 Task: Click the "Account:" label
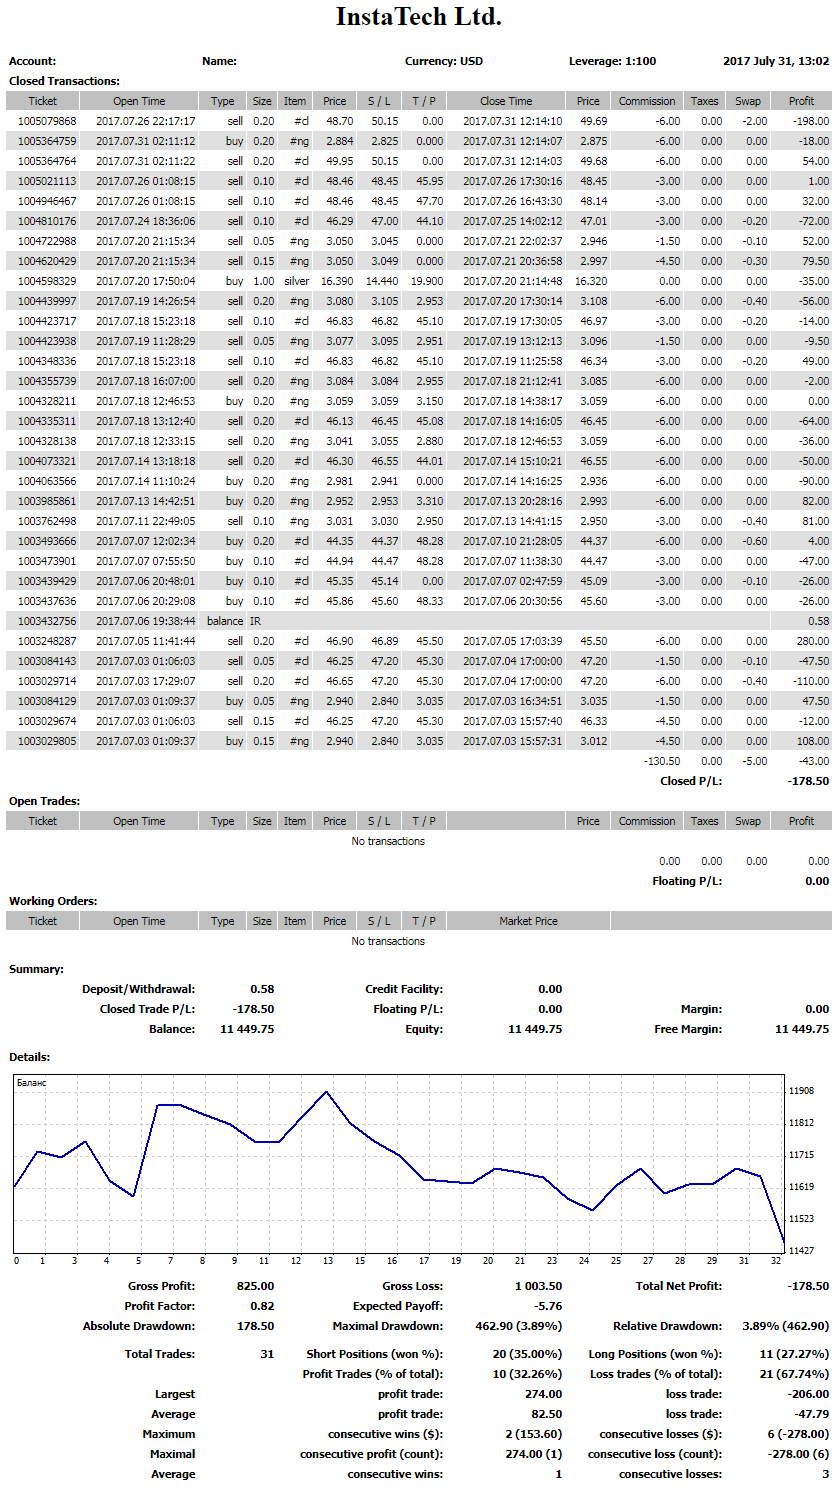pos(33,61)
